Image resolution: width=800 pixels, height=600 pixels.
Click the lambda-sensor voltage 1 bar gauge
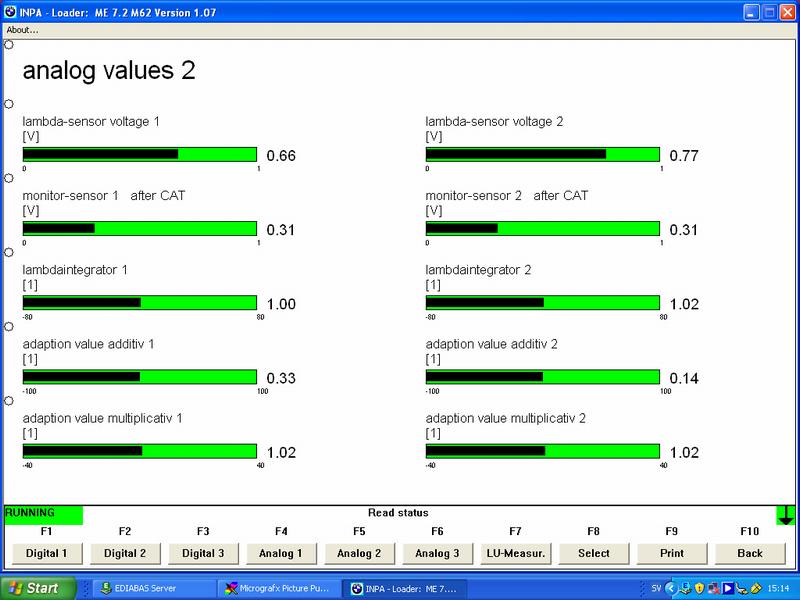(140, 155)
